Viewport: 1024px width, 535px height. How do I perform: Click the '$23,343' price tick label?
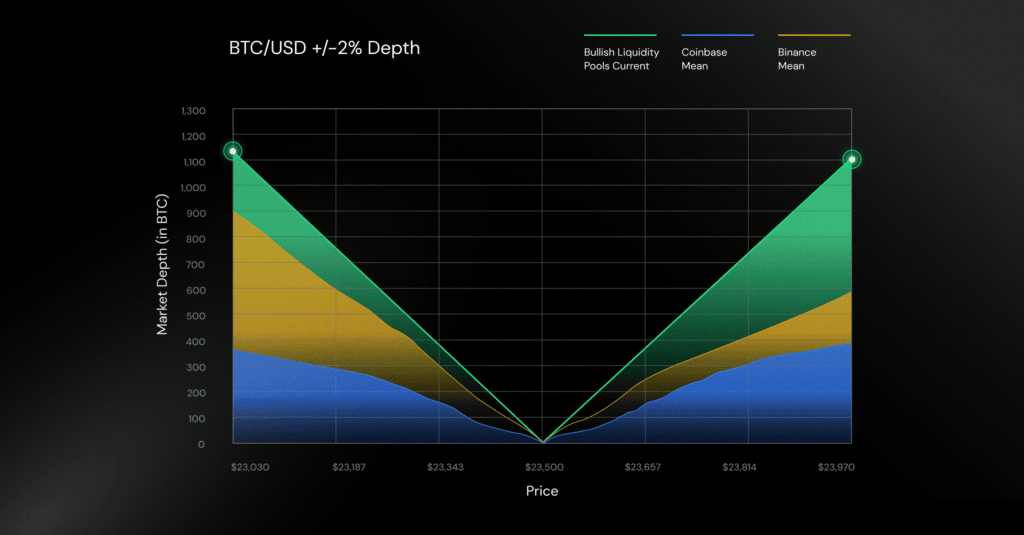(445, 467)
